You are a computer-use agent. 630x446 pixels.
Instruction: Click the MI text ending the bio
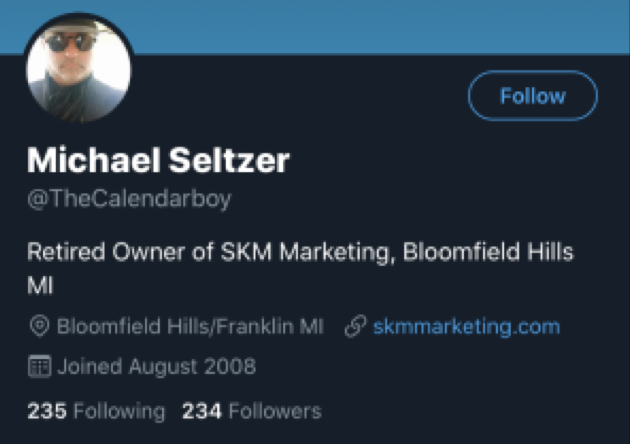(40, 286)
